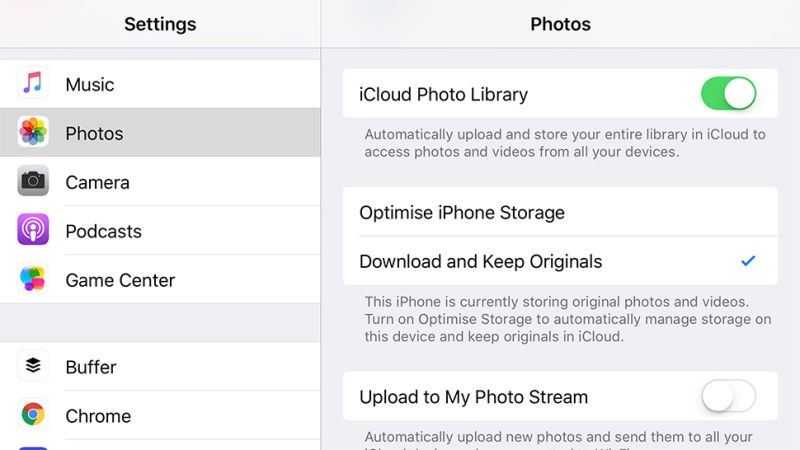800x450 pixels.
Task: Open Camera settings in the list
Action: point(98,182)
